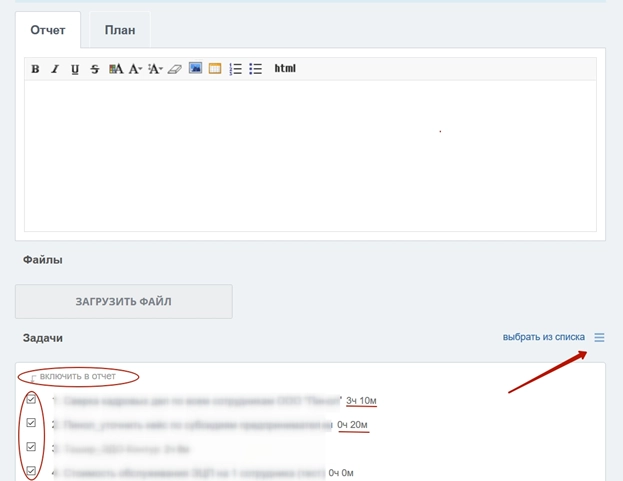
Task: Open the font size dropdown
Action: [135, 69]
